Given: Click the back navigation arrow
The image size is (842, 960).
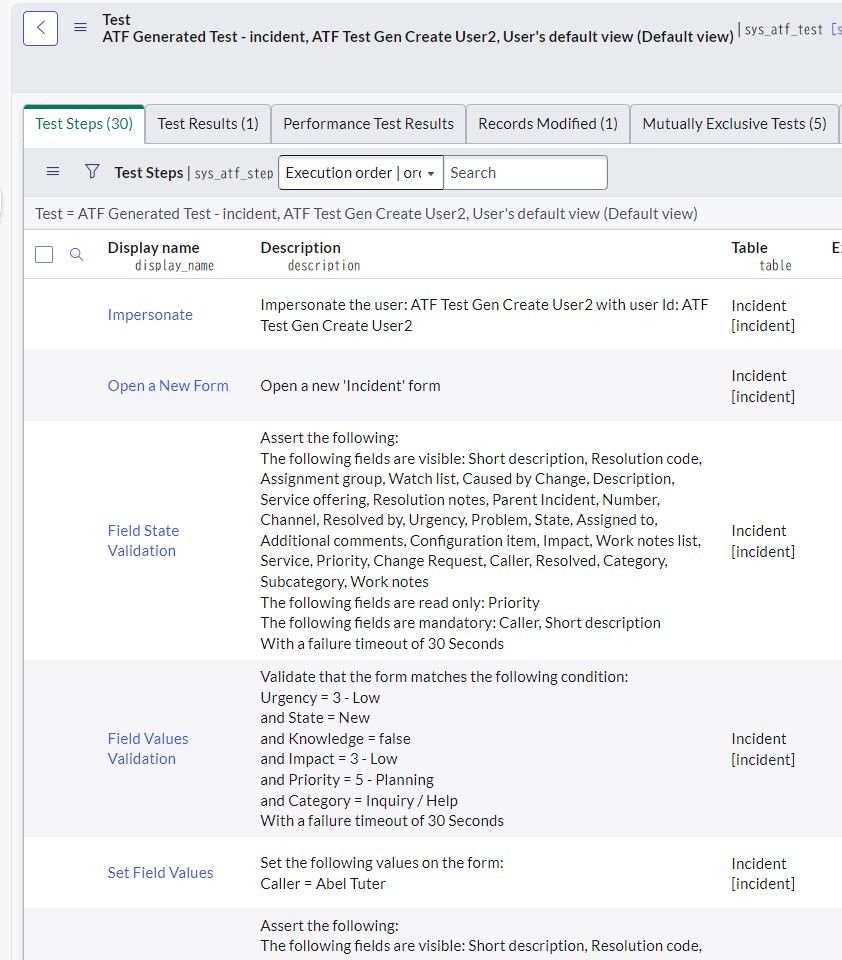Looking at the screenshot, I should coord(41,27).
